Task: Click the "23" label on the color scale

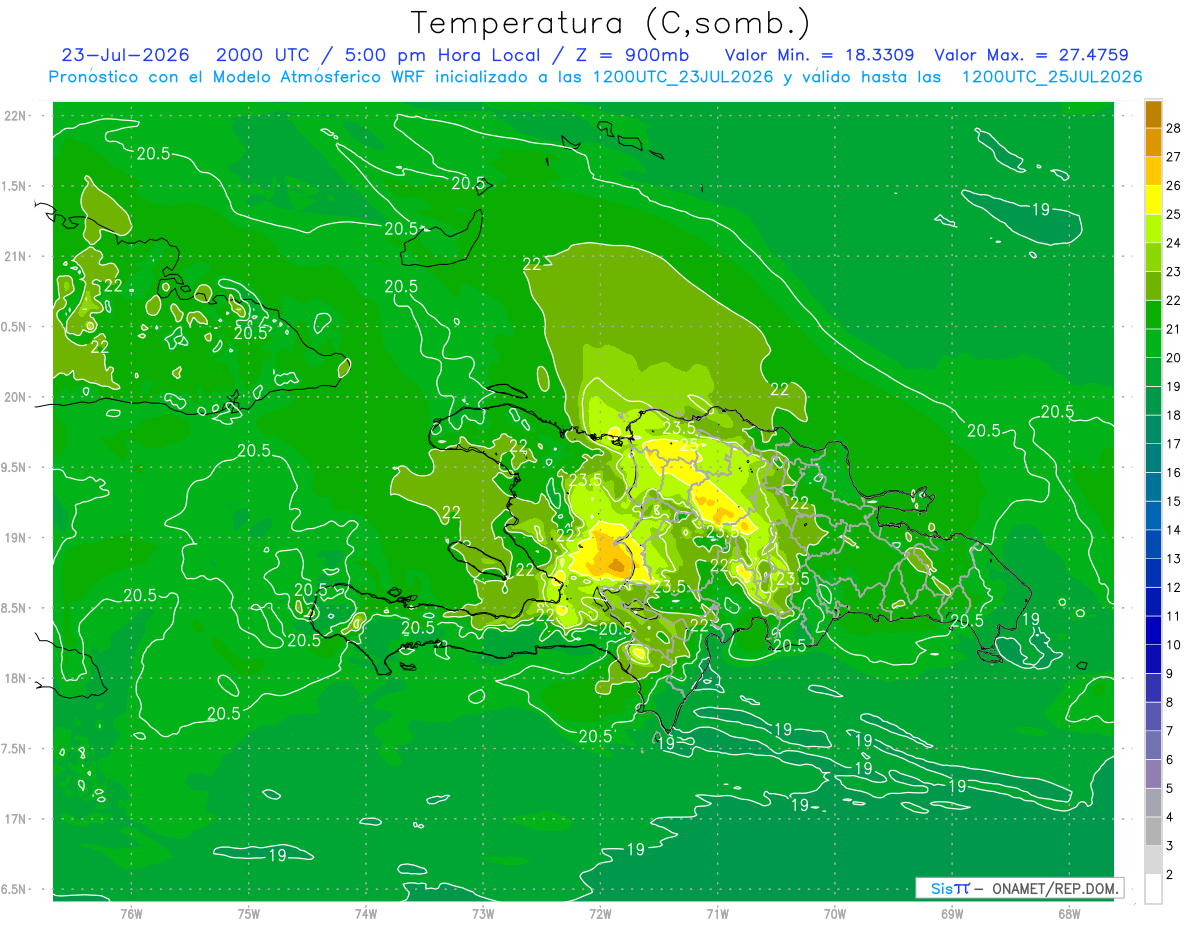Action: 1174,272
